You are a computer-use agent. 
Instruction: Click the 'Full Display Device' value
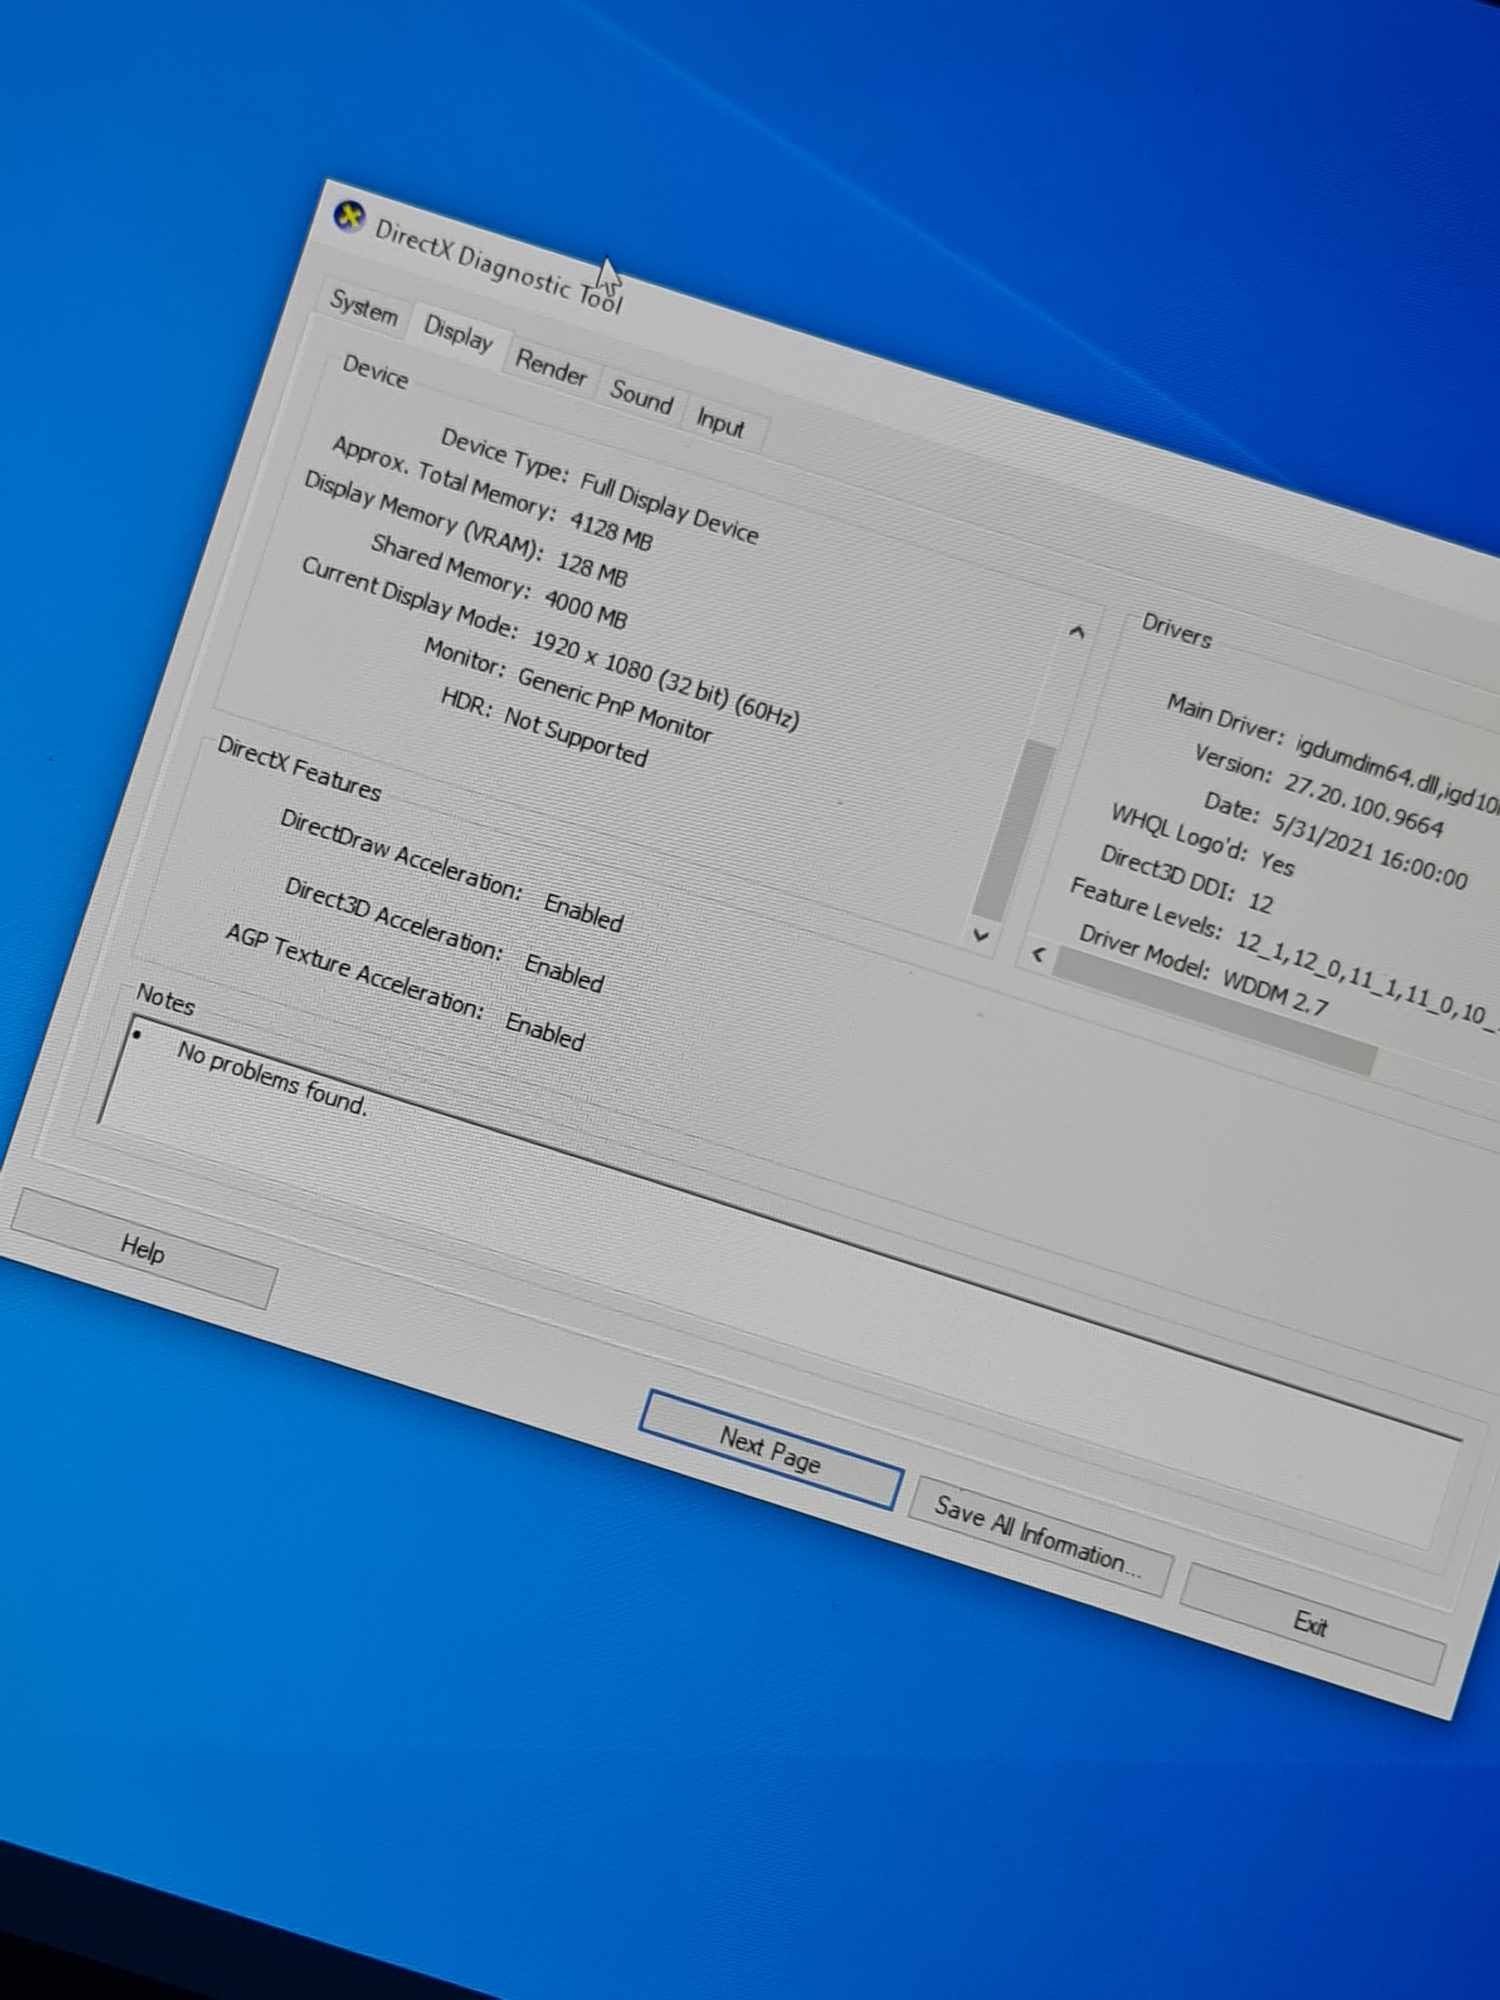(669, 509)
